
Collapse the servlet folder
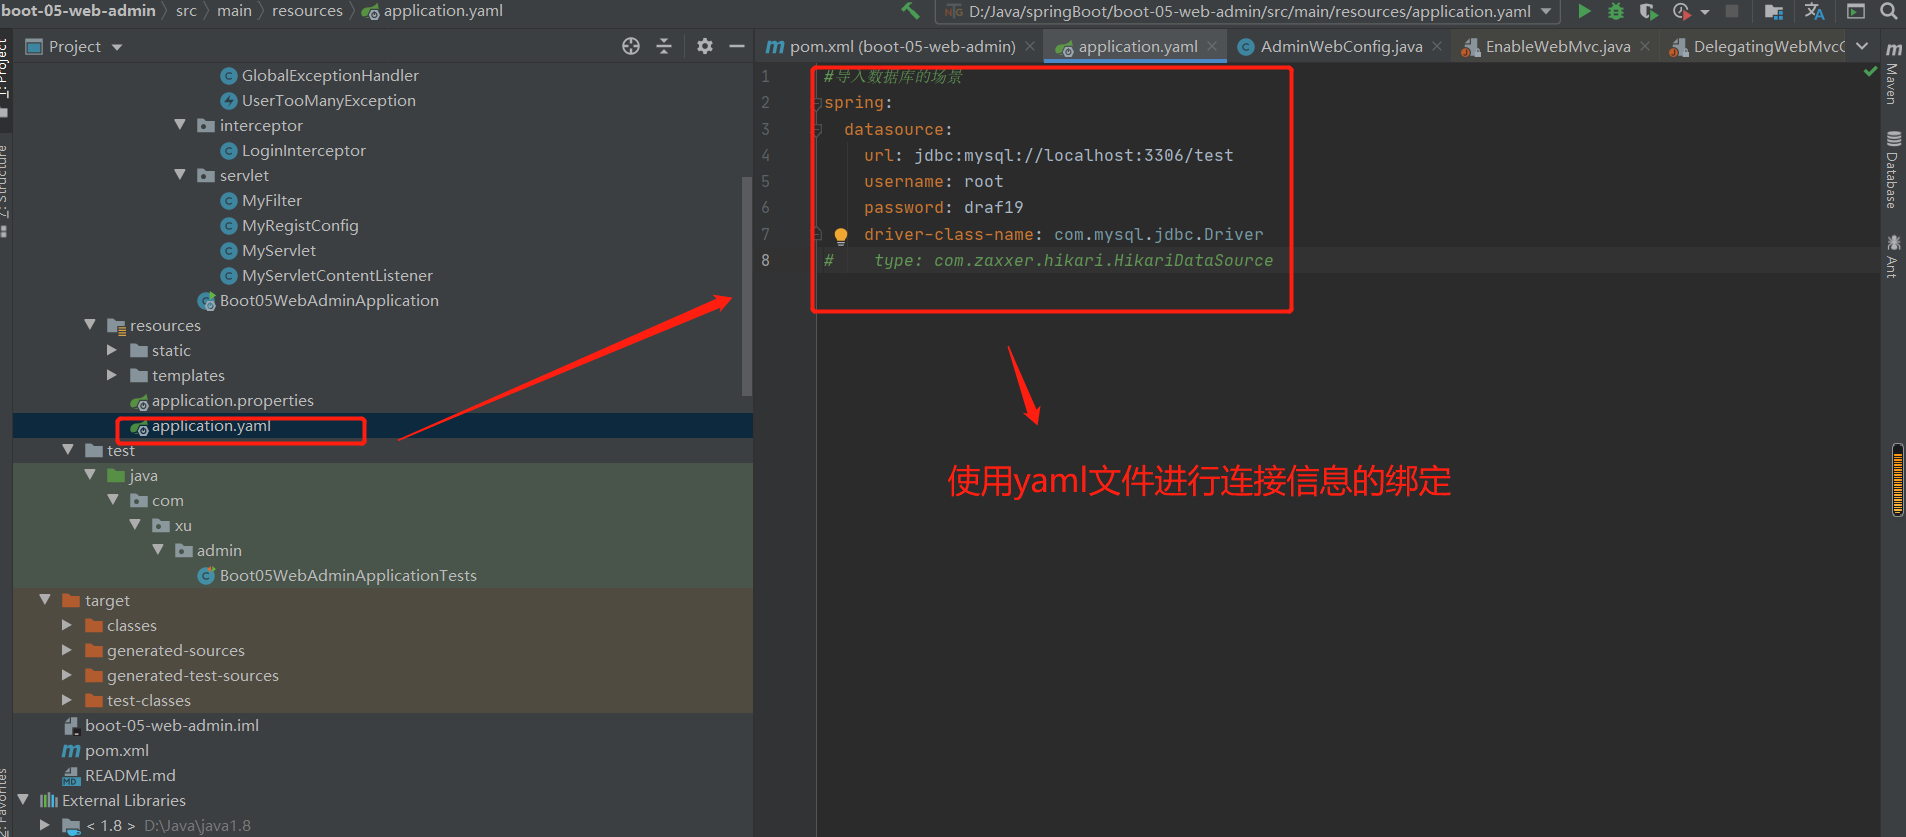pos(180,175)
